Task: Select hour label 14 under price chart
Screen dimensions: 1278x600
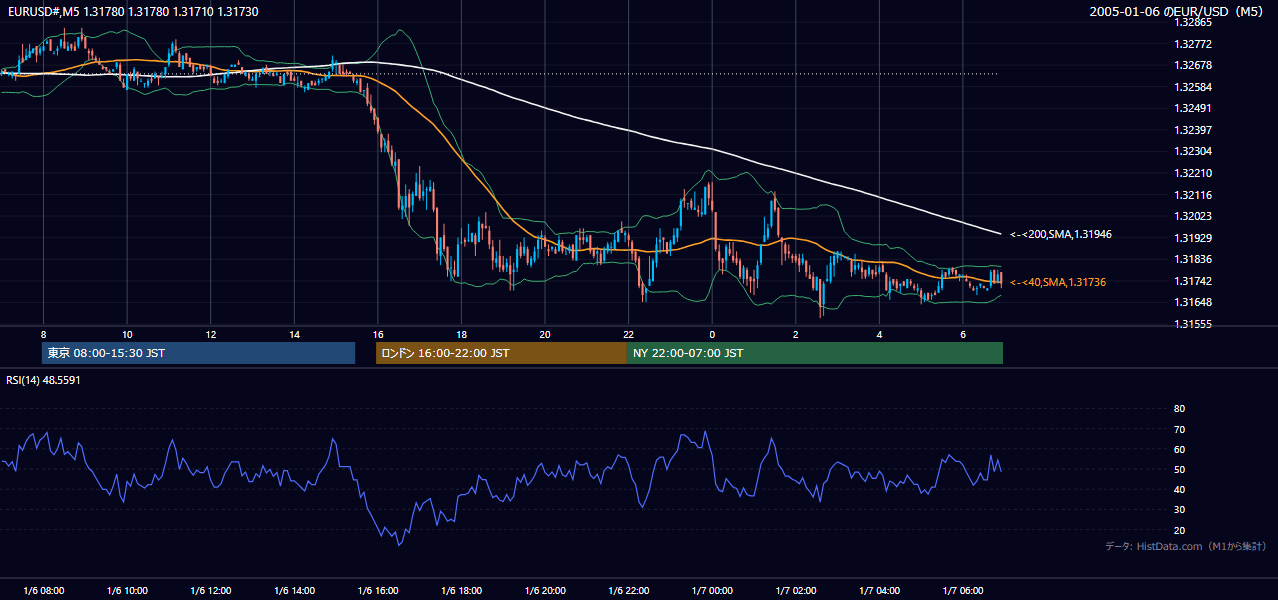Action: click(294, 333)
